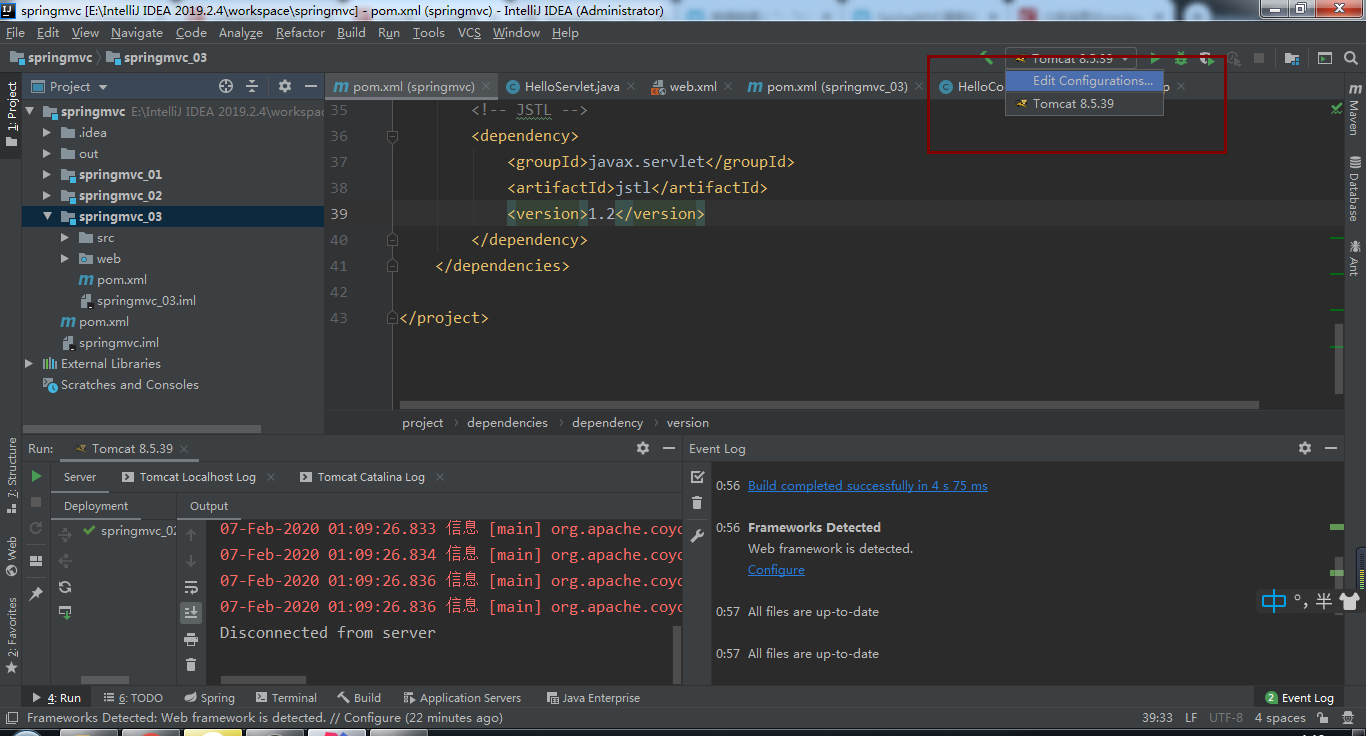Image resolution: width=1366 pixels, height=736 pixels.
Task: Switch to Tomcat Catalina Log tab
Action: pos(362,477)
